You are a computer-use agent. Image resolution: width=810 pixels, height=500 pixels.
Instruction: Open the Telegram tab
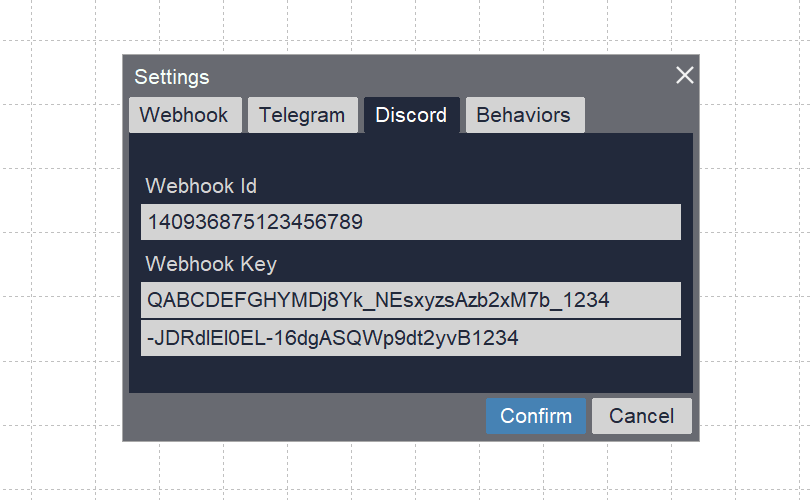tap(302, 115)
